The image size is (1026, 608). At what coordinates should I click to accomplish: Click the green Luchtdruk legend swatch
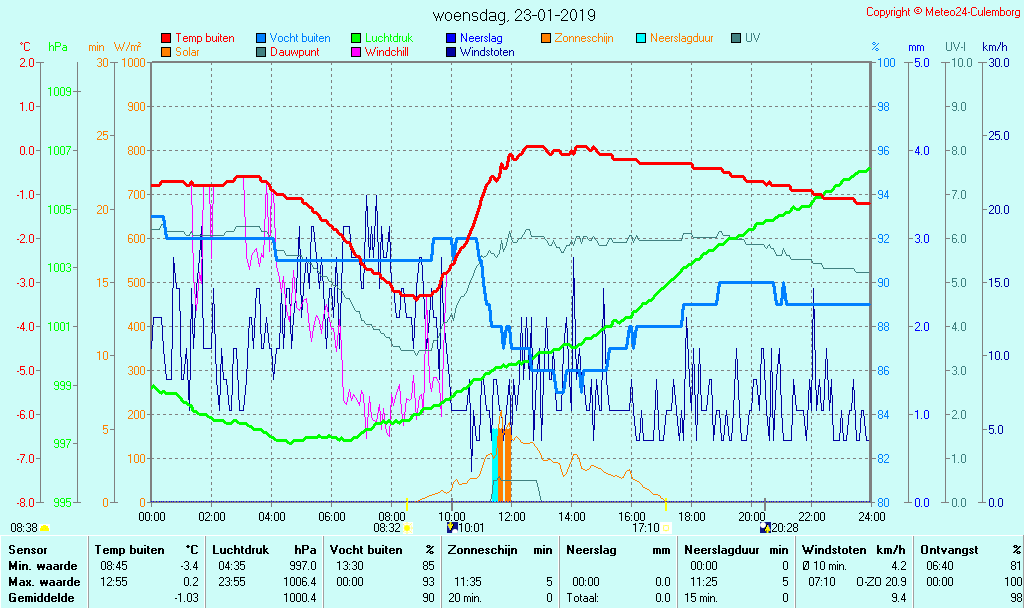point(356,38)
